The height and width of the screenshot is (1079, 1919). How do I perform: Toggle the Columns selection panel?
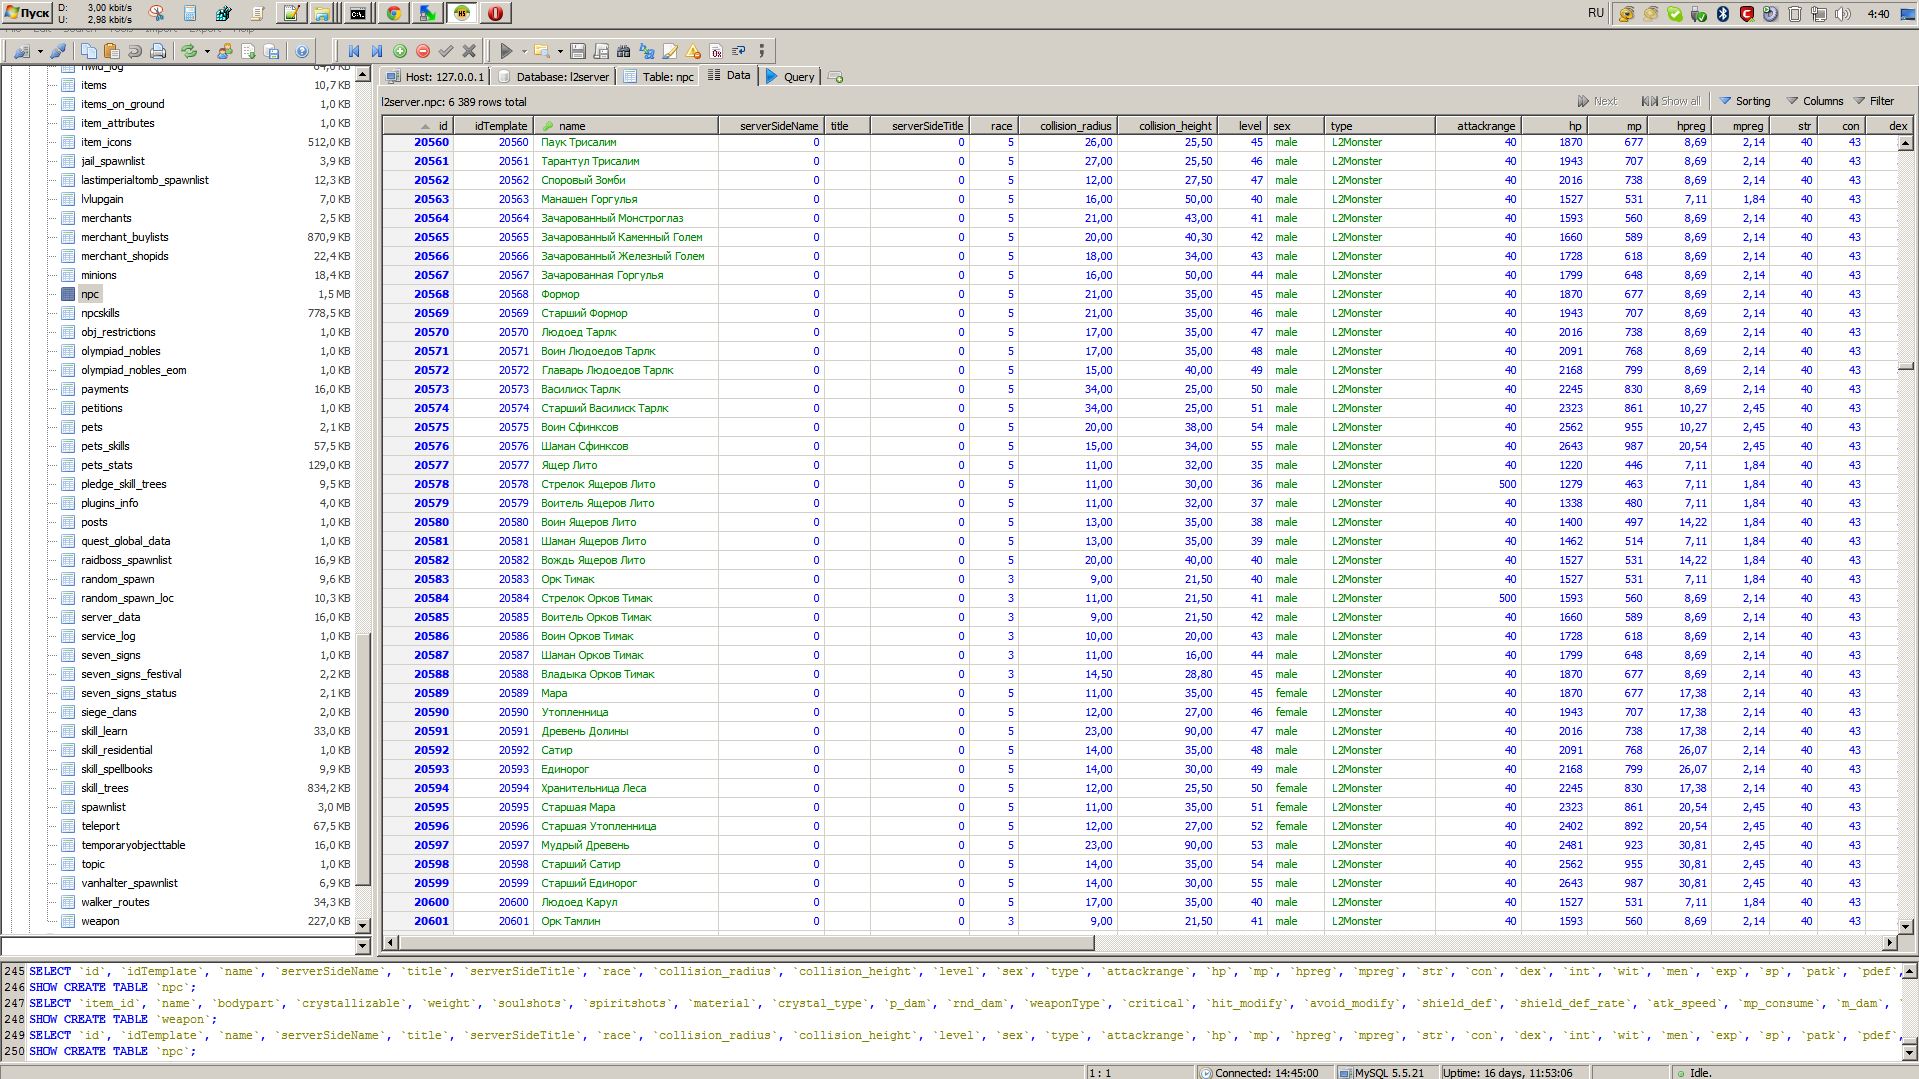coord(1815,101)
